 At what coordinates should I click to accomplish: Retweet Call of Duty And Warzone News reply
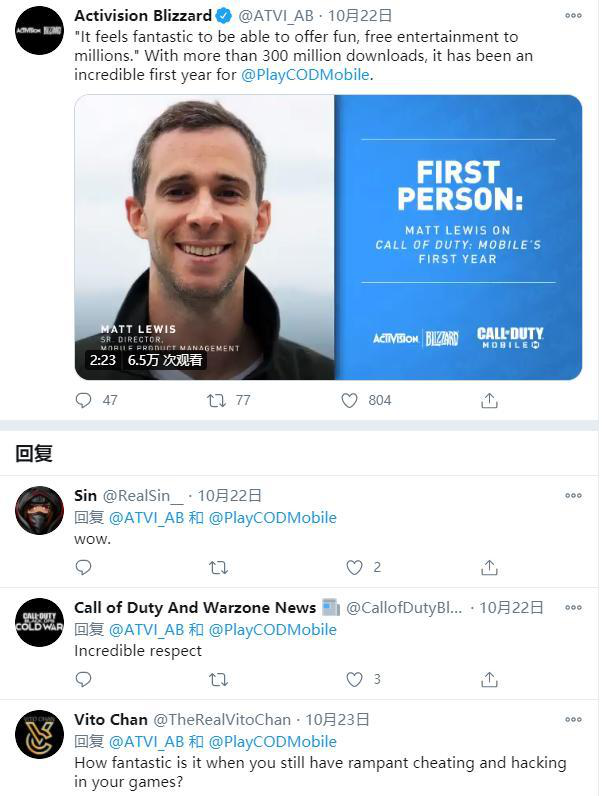218,679
